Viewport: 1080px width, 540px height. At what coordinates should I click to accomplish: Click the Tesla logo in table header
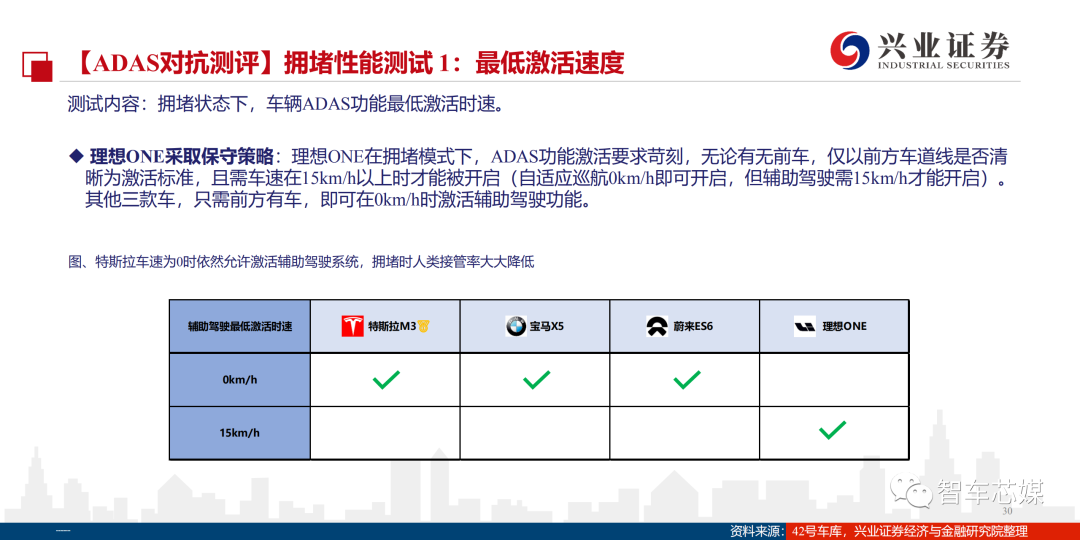(x=353, y=326)
